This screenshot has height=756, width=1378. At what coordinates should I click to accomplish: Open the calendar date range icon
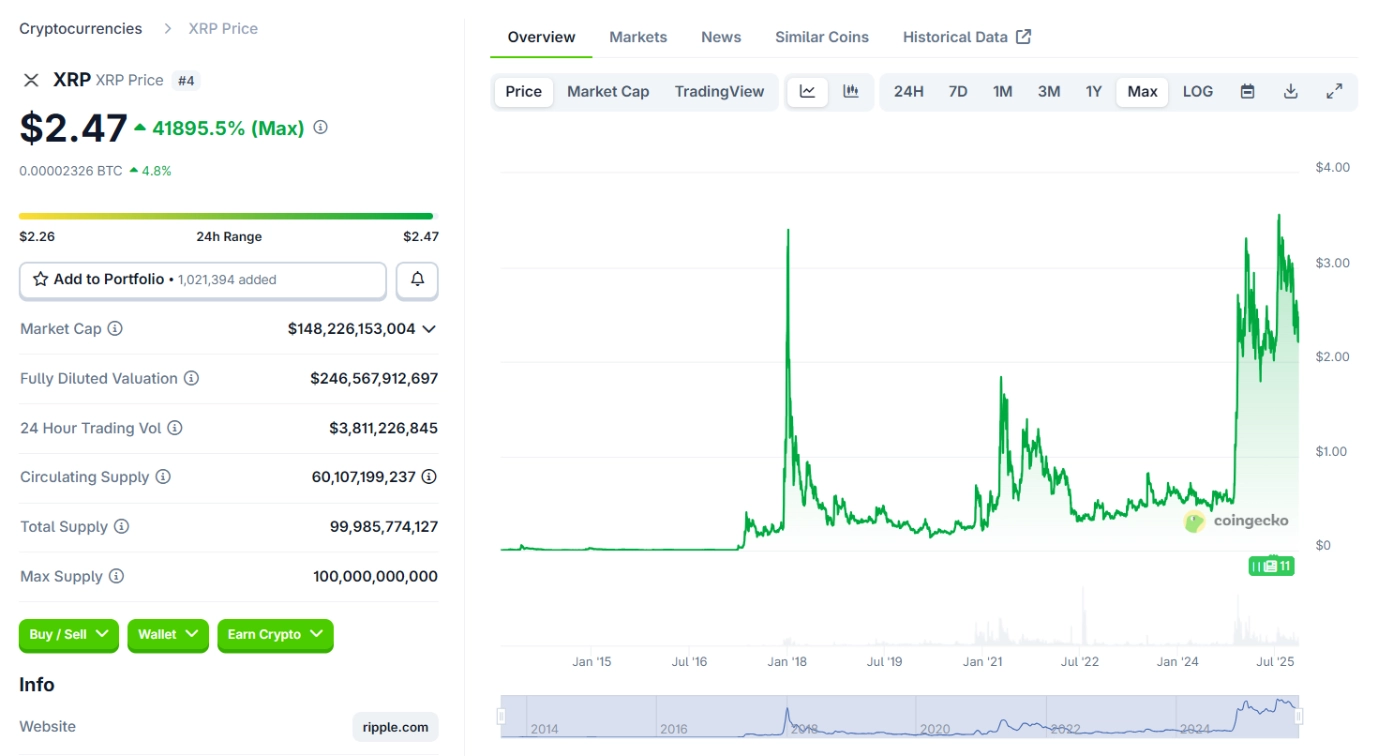tap(1246, 91)
